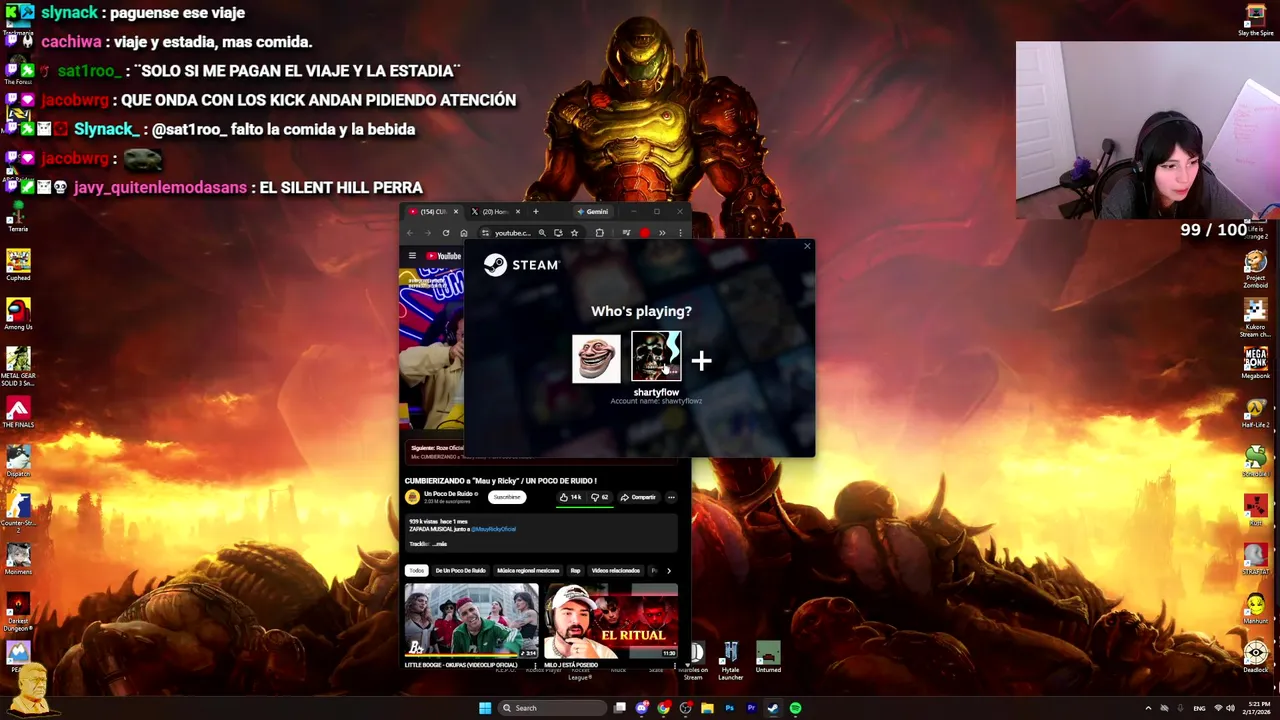Viewport: 1280px width, 720px height.
Task: Open Discord from the taskbar
Action: (x=642, y=708)
